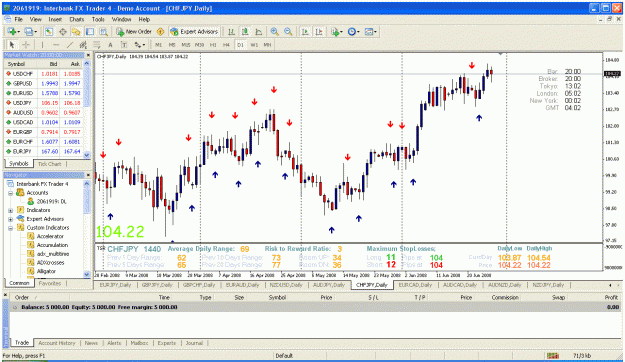Switch timeframe to H4
This screenshot has height=362, width=625.
(226, 45)
